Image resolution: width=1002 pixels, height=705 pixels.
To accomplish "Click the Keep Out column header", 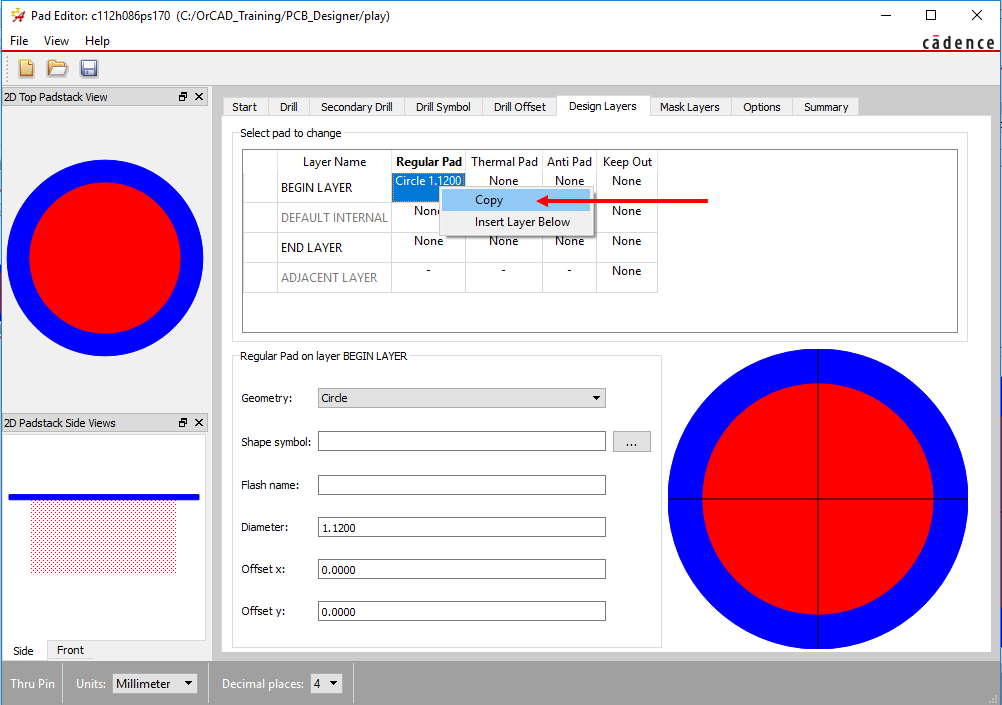I will click(x=627, y=162).
